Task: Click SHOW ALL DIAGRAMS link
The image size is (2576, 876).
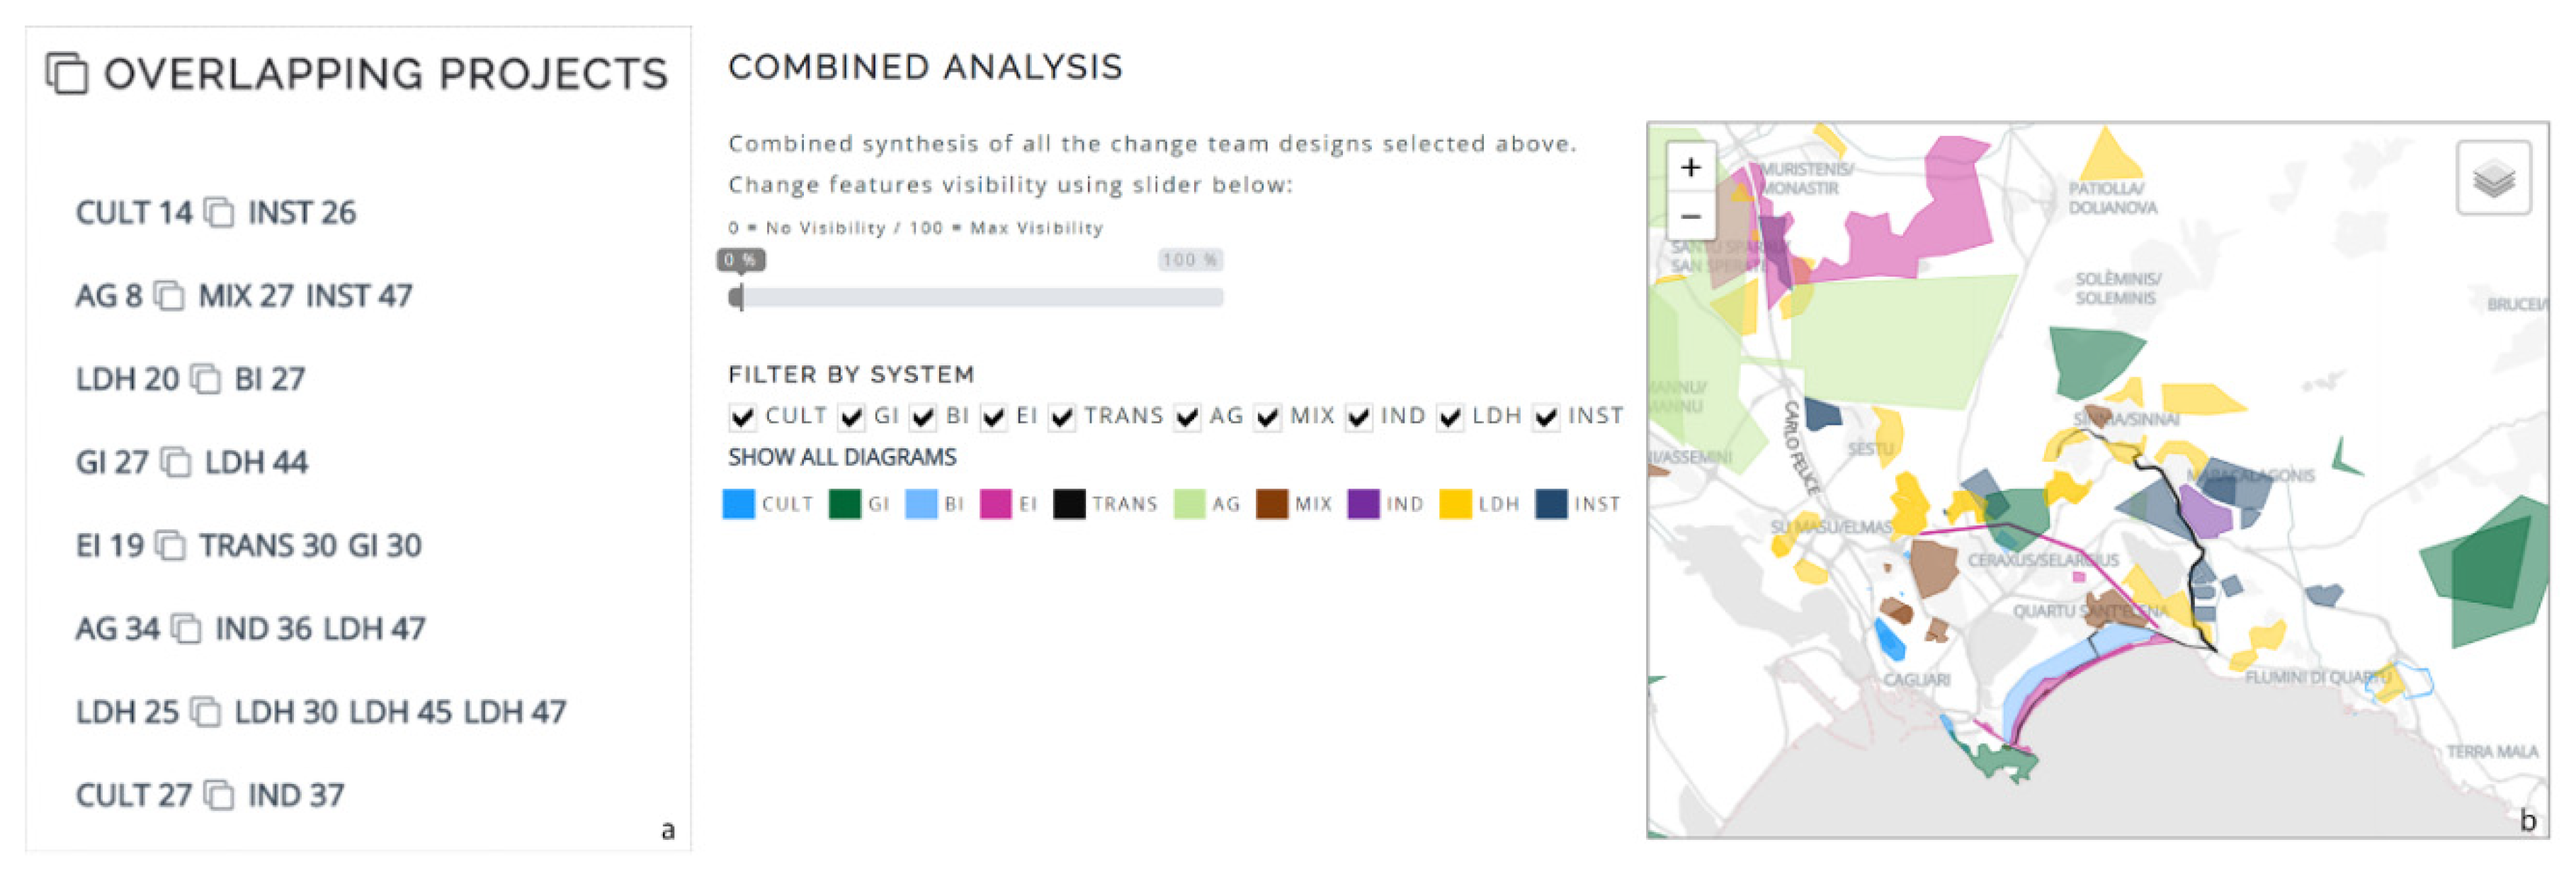Action: pos(842,457)
